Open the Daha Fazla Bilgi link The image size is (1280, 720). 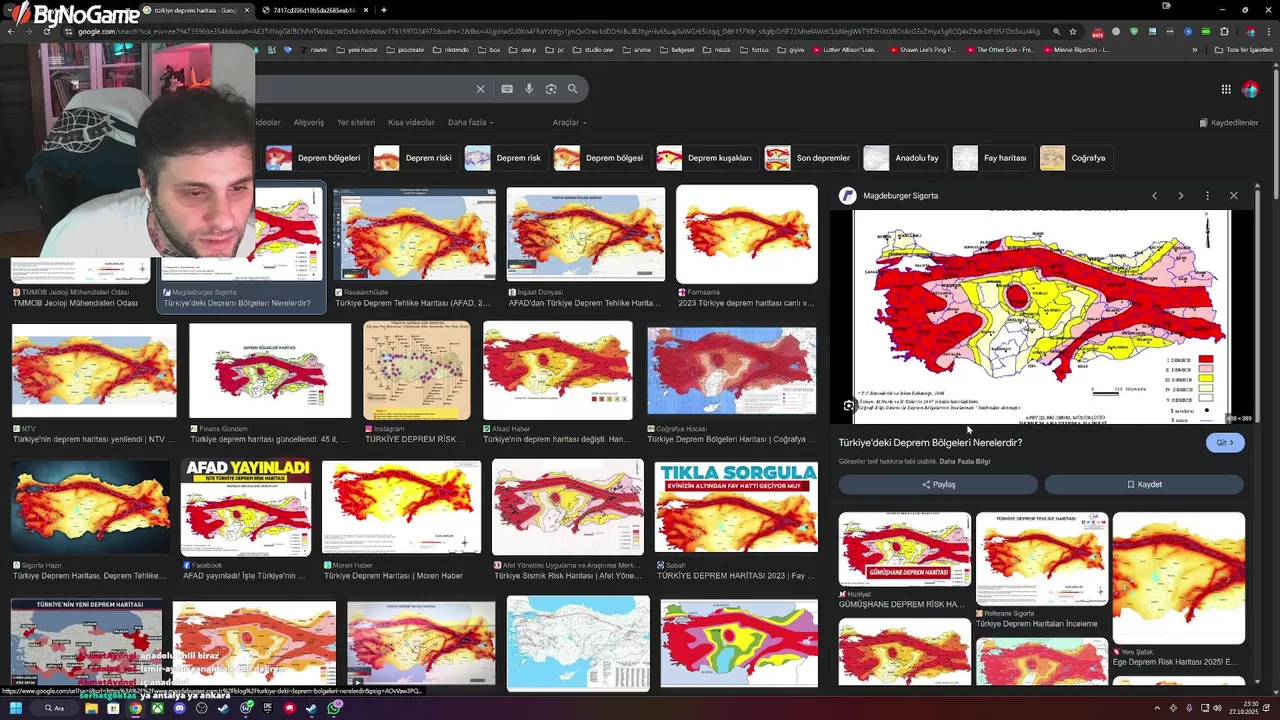[964, 462]
